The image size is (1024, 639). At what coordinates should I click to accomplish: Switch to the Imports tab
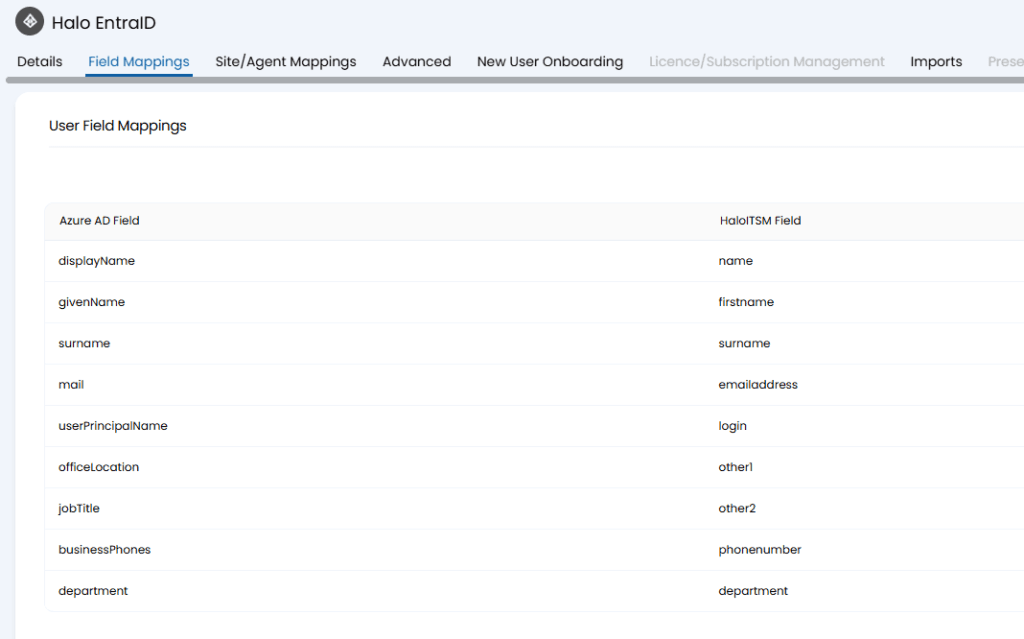pos(936,62)
